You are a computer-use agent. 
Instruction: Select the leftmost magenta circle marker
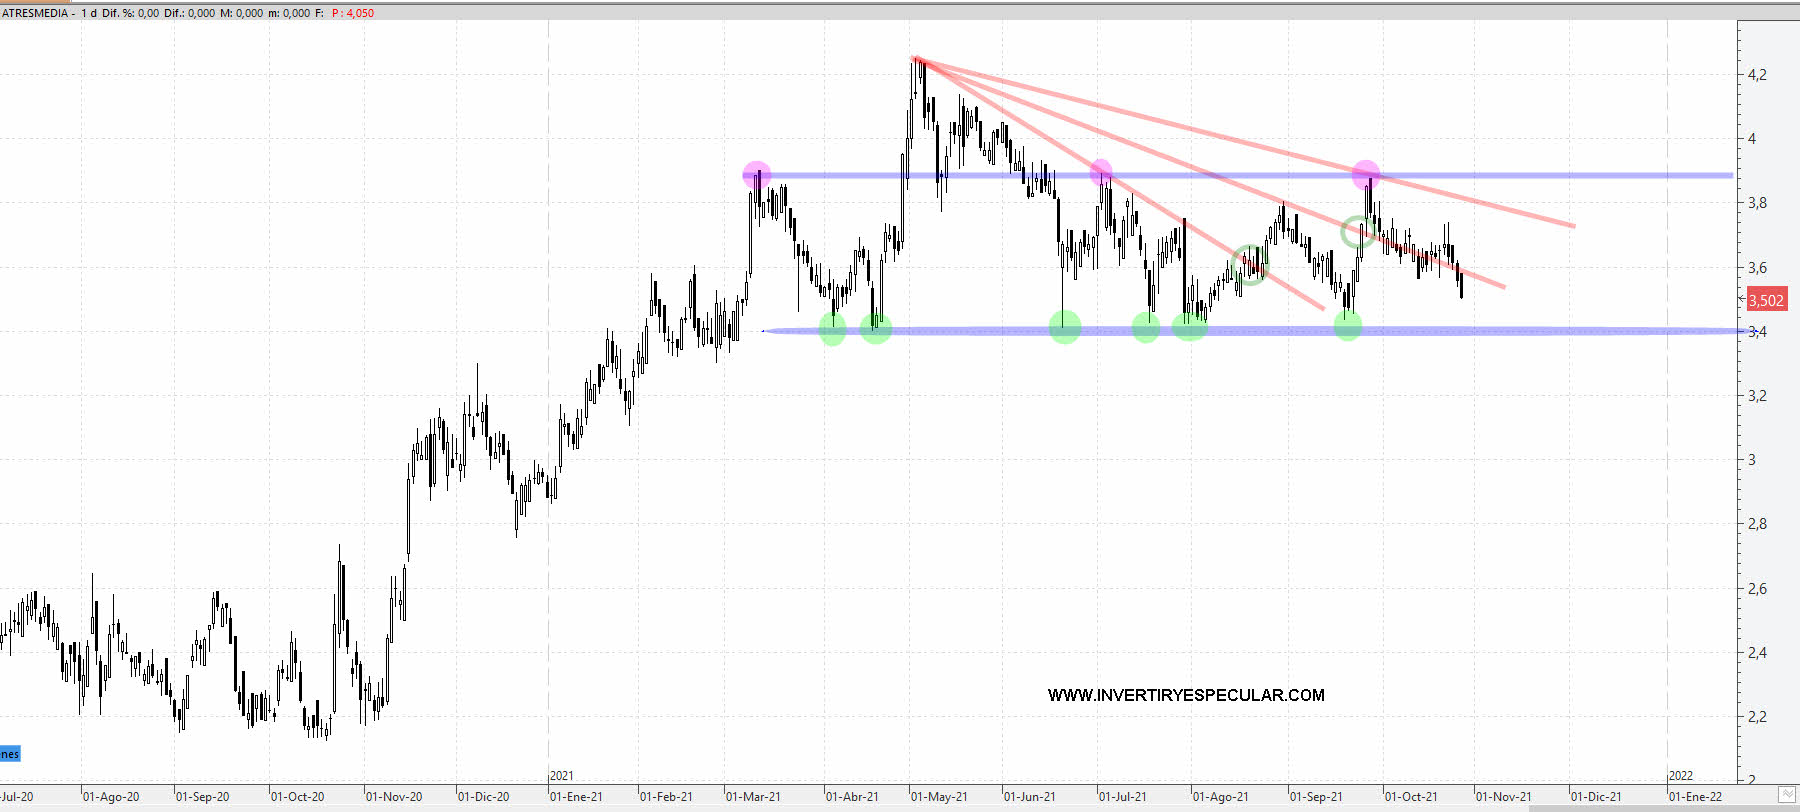tap(757, 175)
